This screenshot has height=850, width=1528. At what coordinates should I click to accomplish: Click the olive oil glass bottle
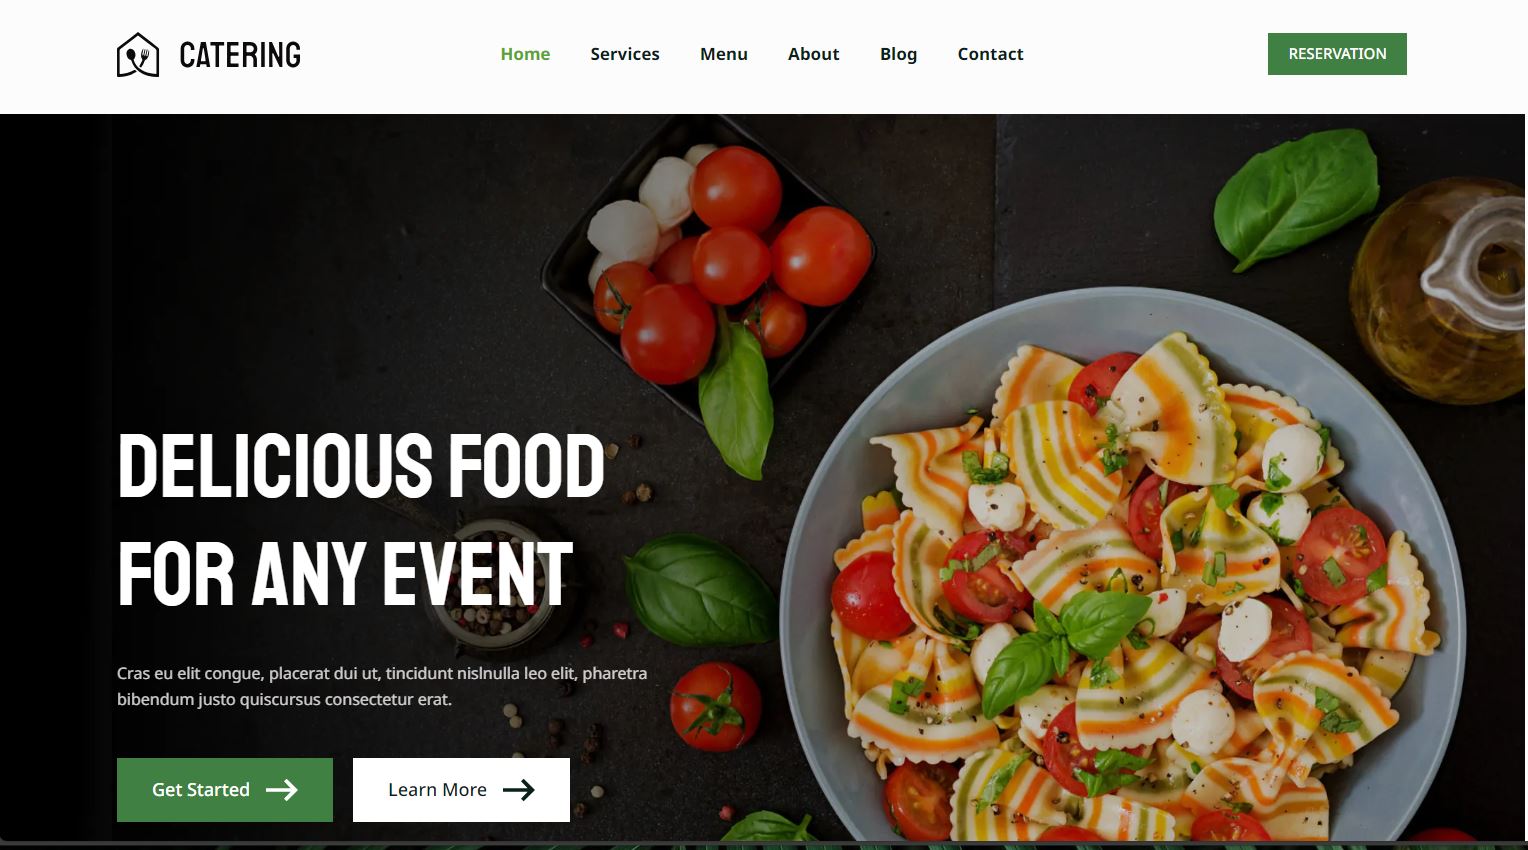coord(1440,290)
